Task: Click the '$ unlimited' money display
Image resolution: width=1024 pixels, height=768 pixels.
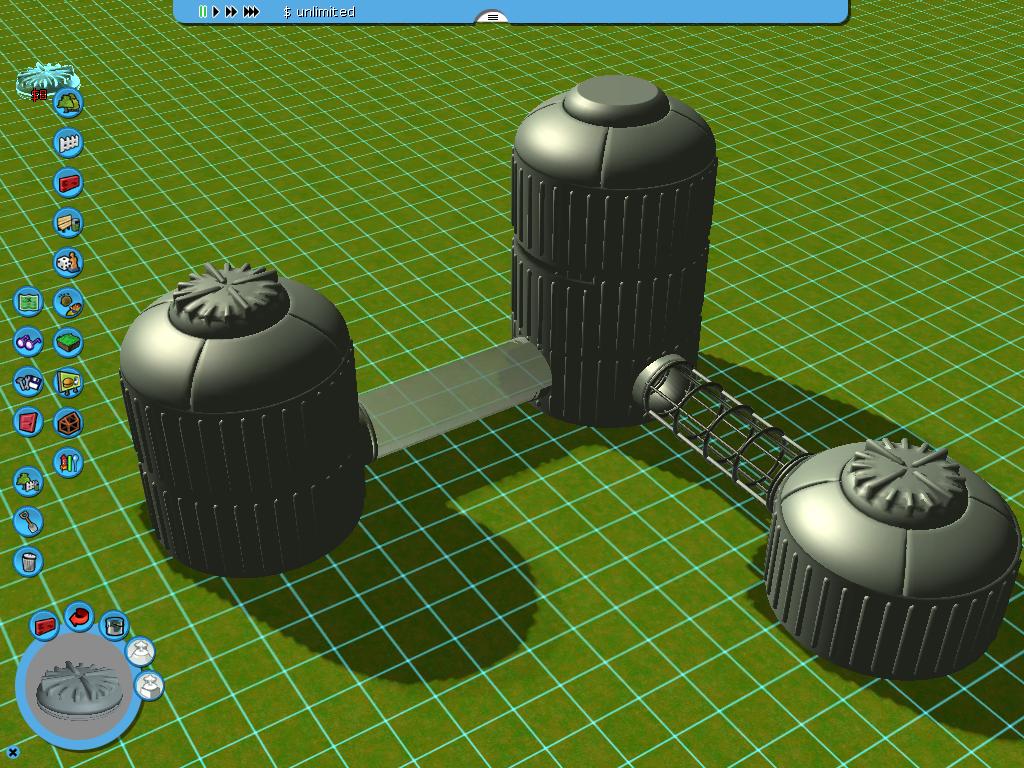Action: click(x=319, y=12)
